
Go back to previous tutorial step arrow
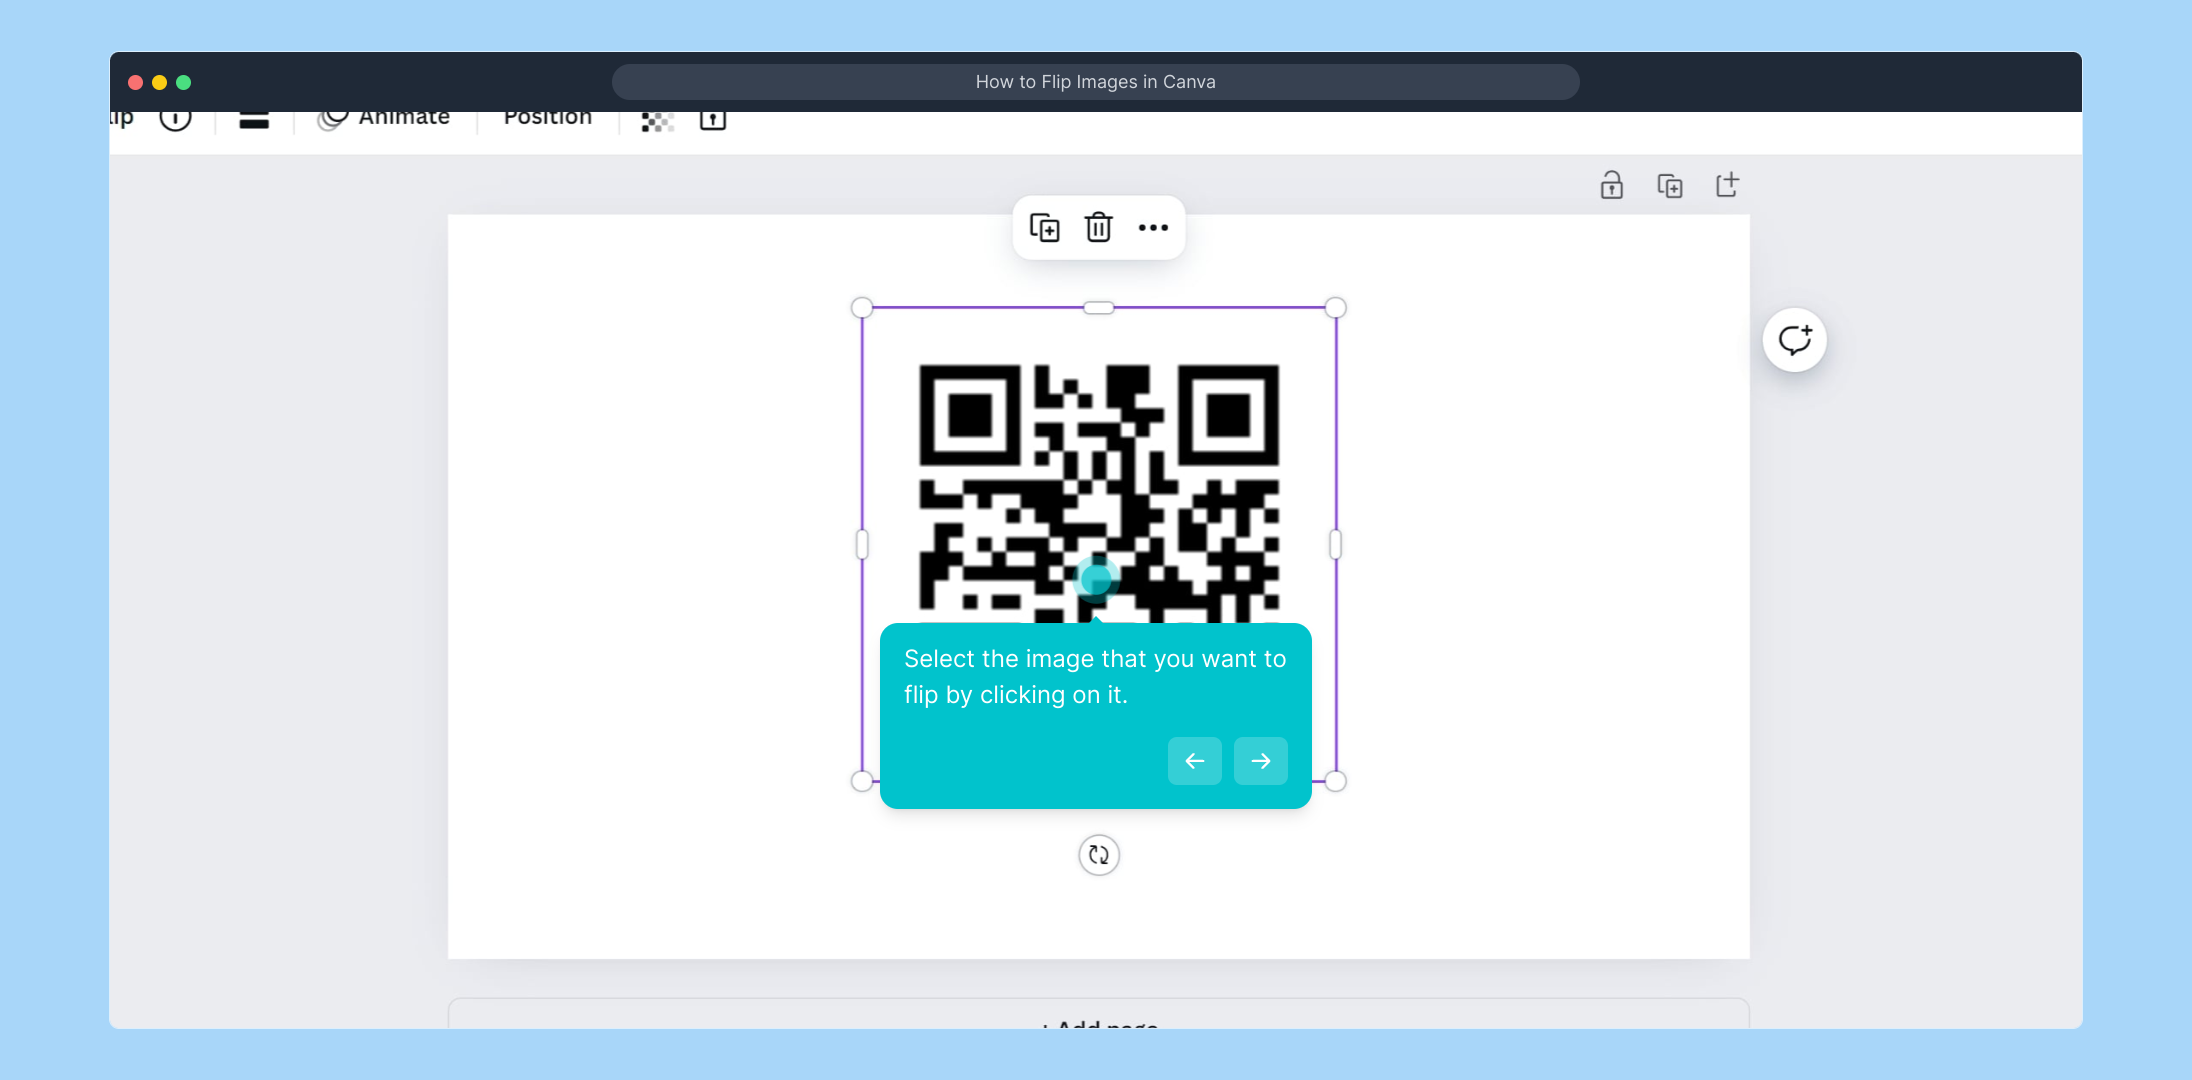pyautogui.click(x=1194, y=761)
